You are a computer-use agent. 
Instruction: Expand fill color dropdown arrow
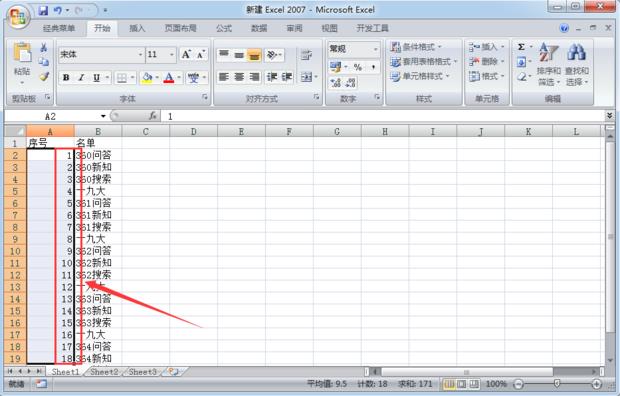pos(157,78)
